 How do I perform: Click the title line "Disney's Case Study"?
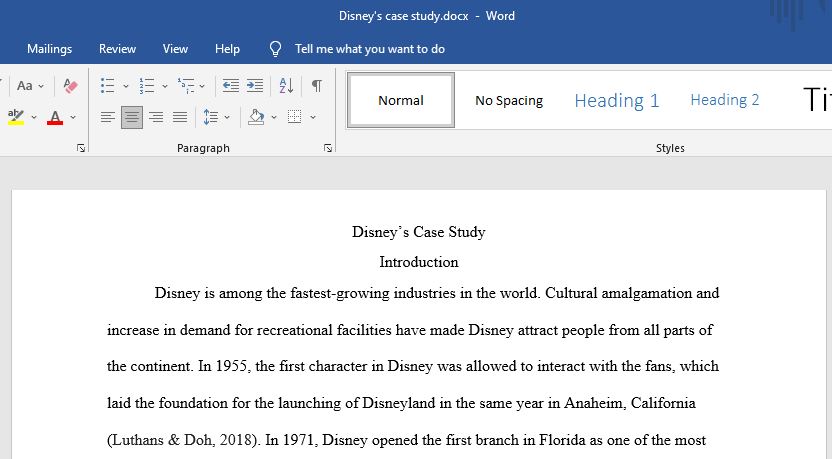pos(419,232)
